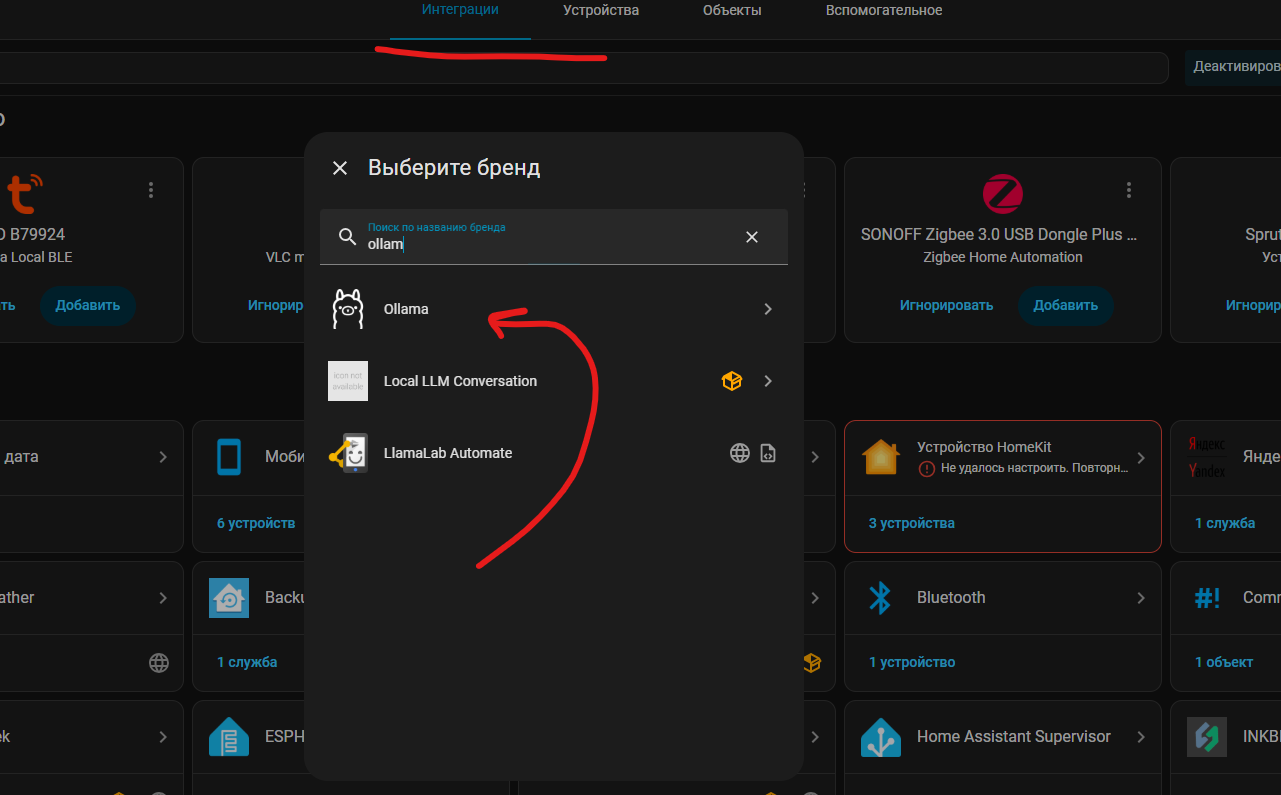Open the 'дата' card chevron
The width and height of the screenshot is (1281, 795).
(x=163, y=457)
